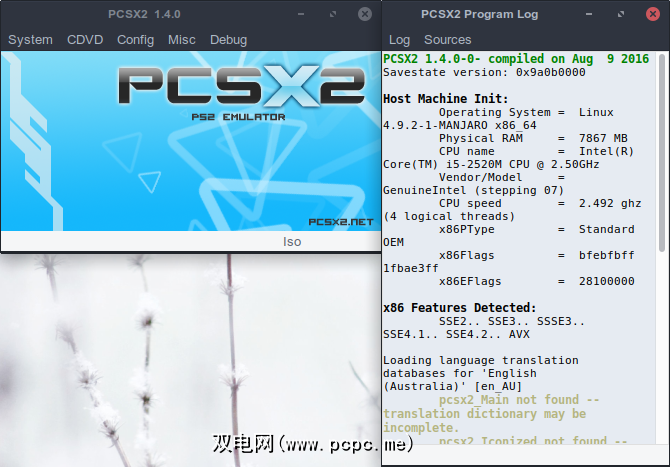Viewport: 670px width, 467px height.
Task: Open the Misc menu
Action: tap(182, 40)
